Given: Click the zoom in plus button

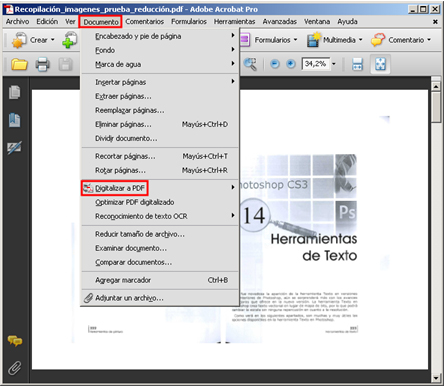Looking at the screenshot, I should 291,64.
